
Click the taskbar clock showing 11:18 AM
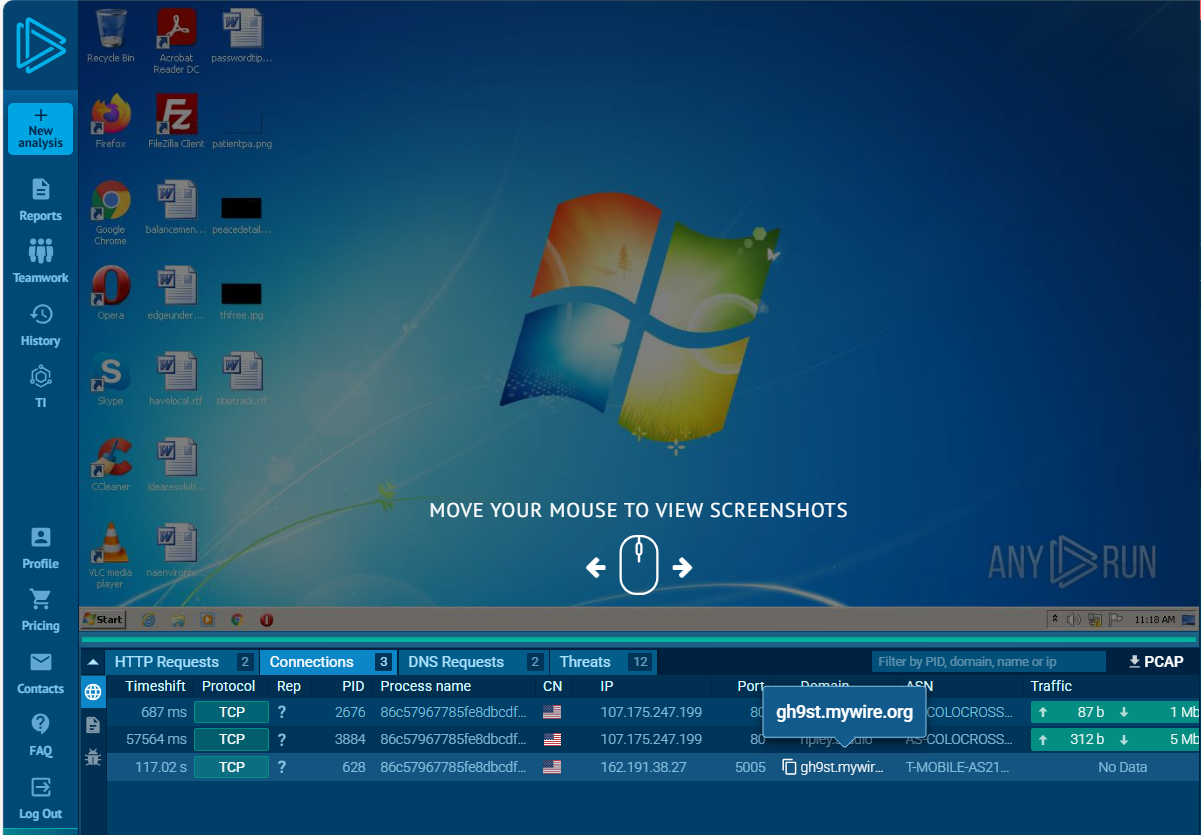(x=1154, y=619)
